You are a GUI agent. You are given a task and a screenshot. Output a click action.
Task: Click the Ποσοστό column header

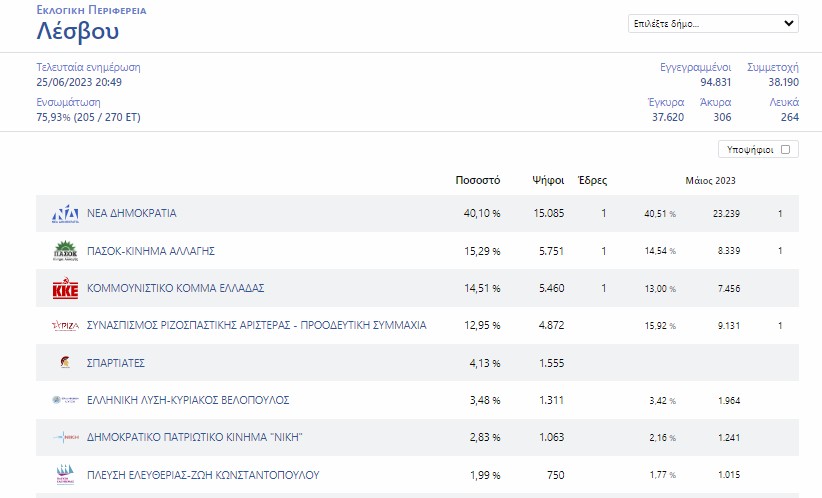point(477,181)
